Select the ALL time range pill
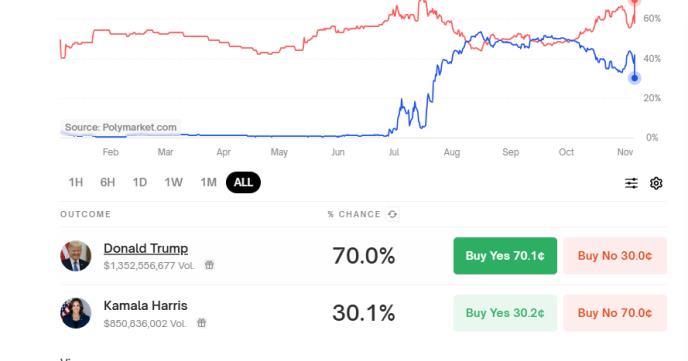 [x=243, y=182]
